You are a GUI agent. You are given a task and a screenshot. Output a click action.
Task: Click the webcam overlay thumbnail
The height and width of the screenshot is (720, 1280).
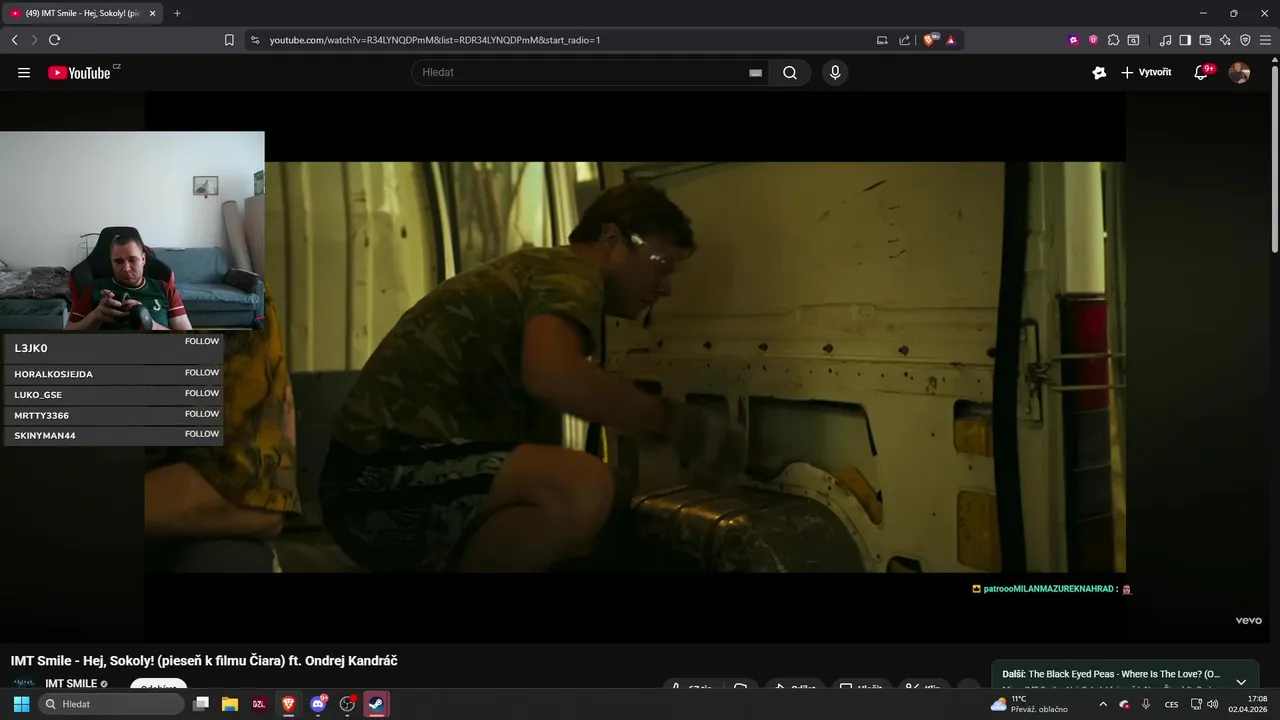click(x=132, y=230)
